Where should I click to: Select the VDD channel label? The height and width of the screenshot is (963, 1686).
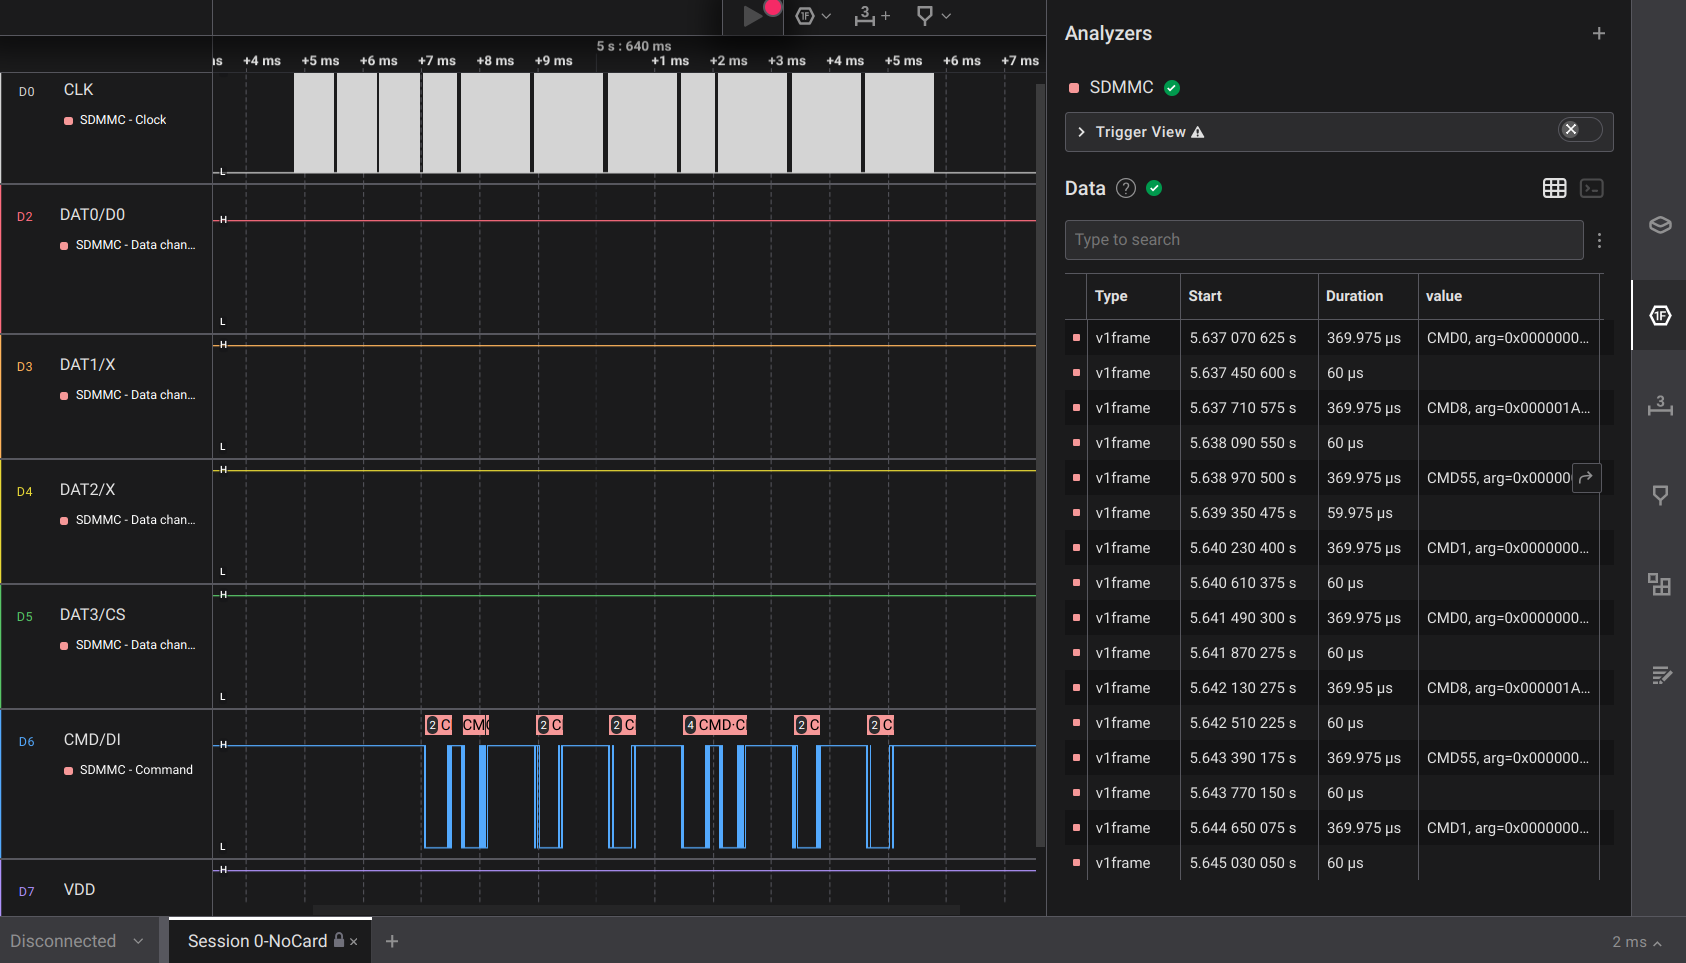point(79,890)
